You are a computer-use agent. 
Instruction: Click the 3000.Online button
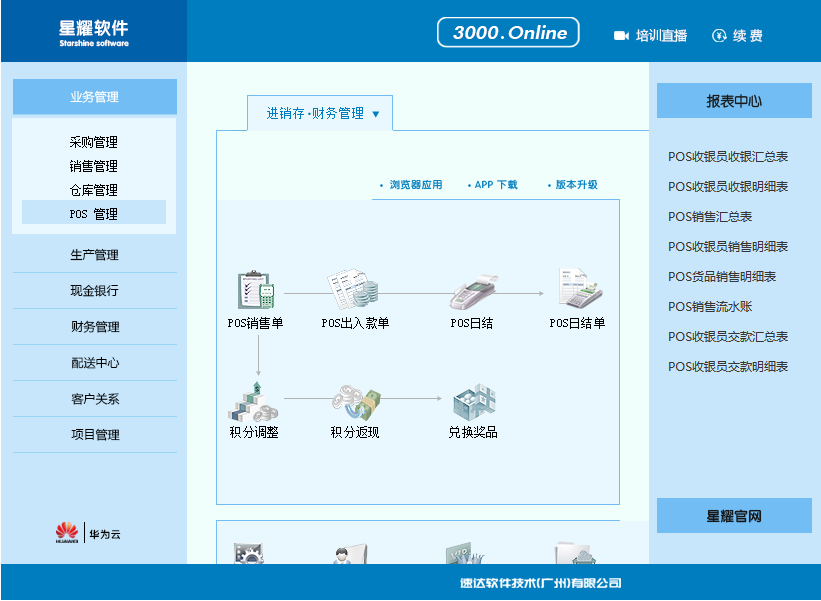[508, 32]
